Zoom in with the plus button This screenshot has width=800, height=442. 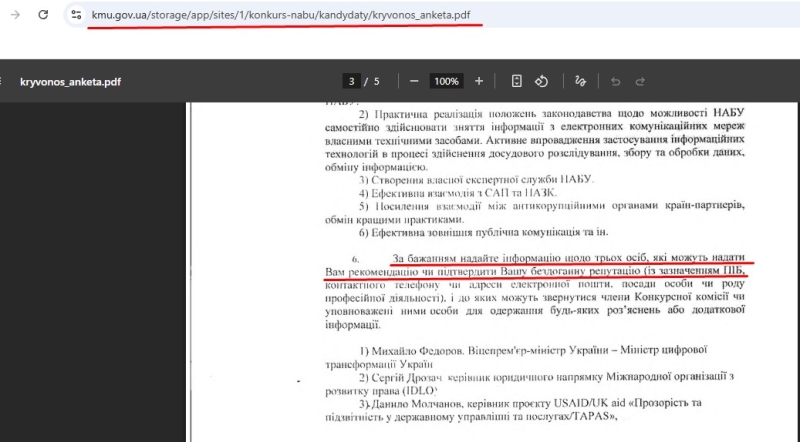479,81
